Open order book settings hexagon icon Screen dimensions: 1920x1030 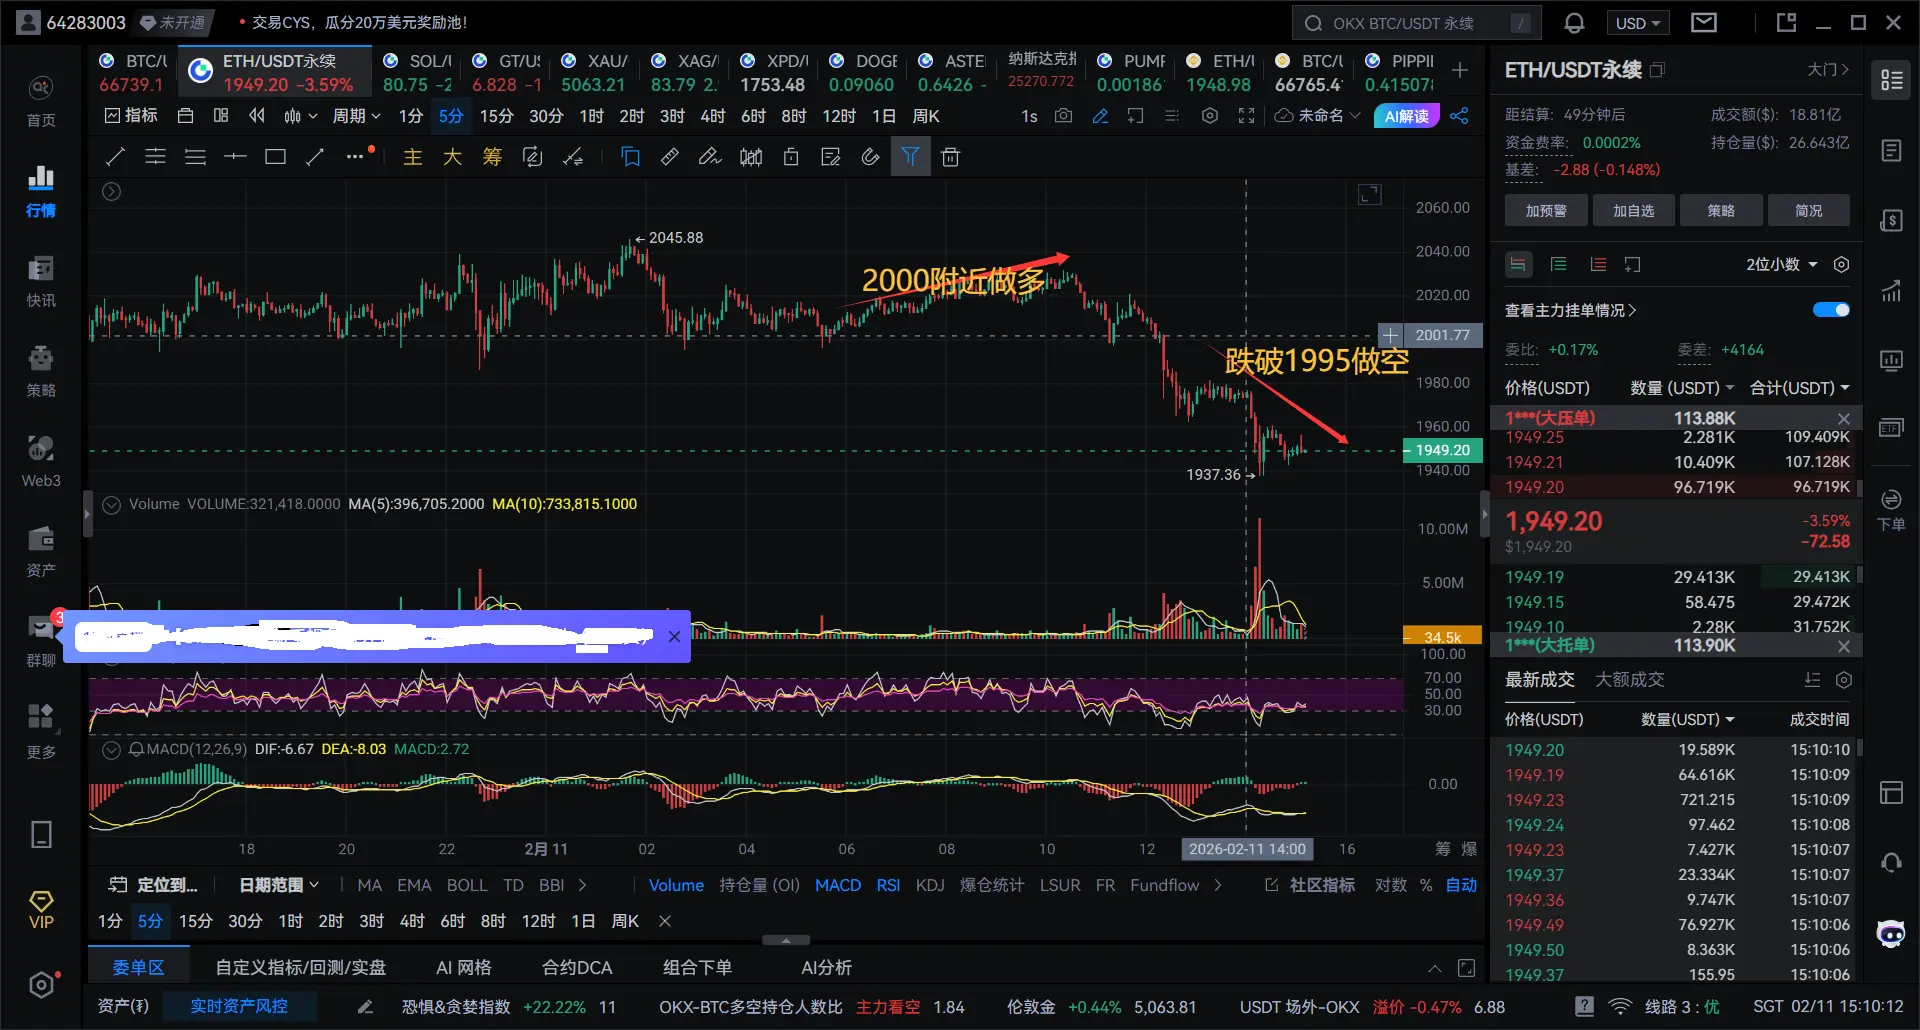[1841, 265]
